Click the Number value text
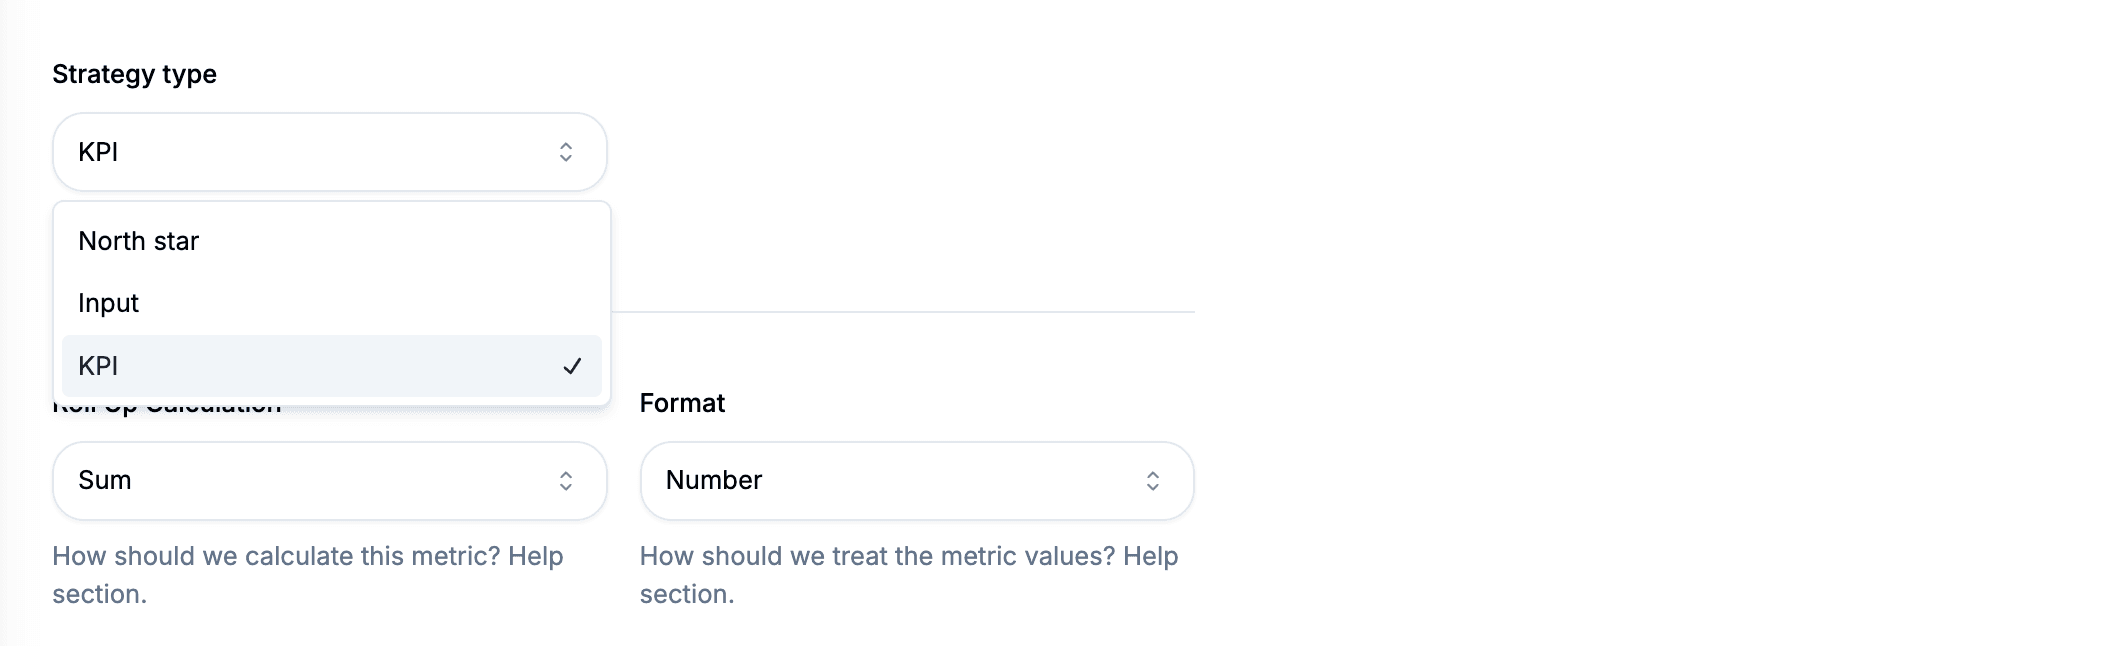This screenshot has width=2128, height=646. click(714, 481)
